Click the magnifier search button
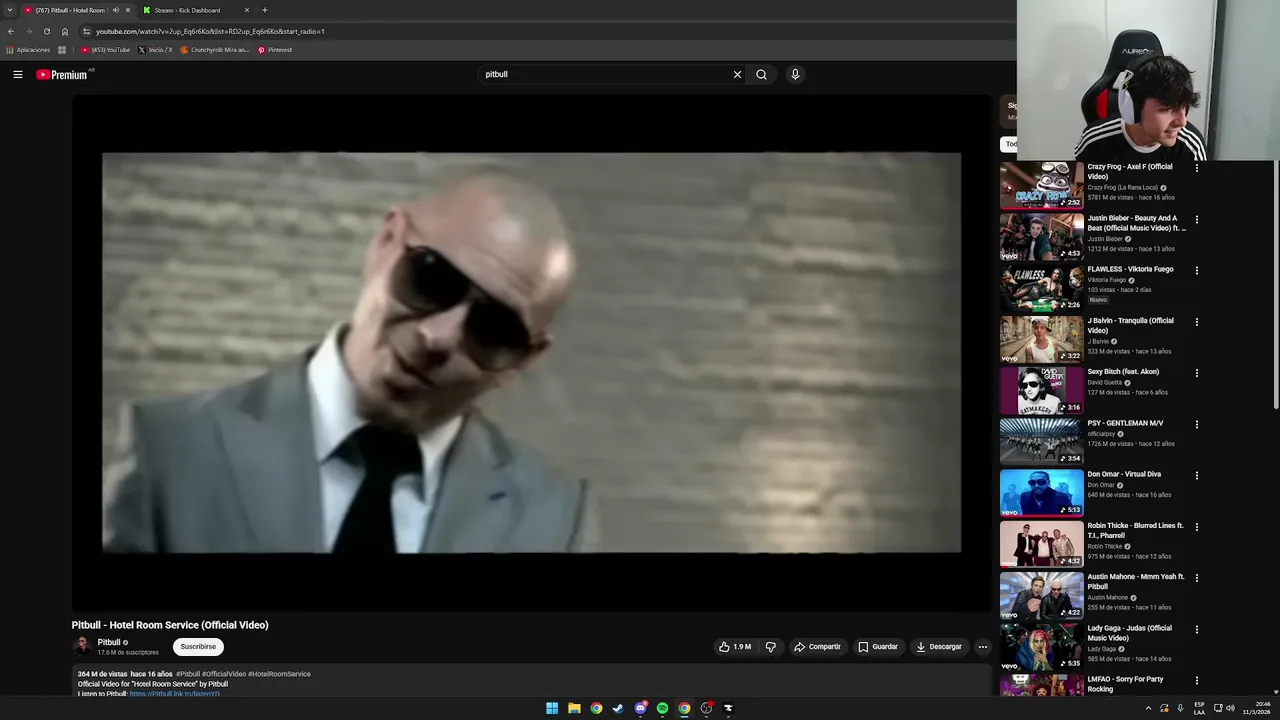This screenshot has height=720, width=1280. [x=761, y=74]
